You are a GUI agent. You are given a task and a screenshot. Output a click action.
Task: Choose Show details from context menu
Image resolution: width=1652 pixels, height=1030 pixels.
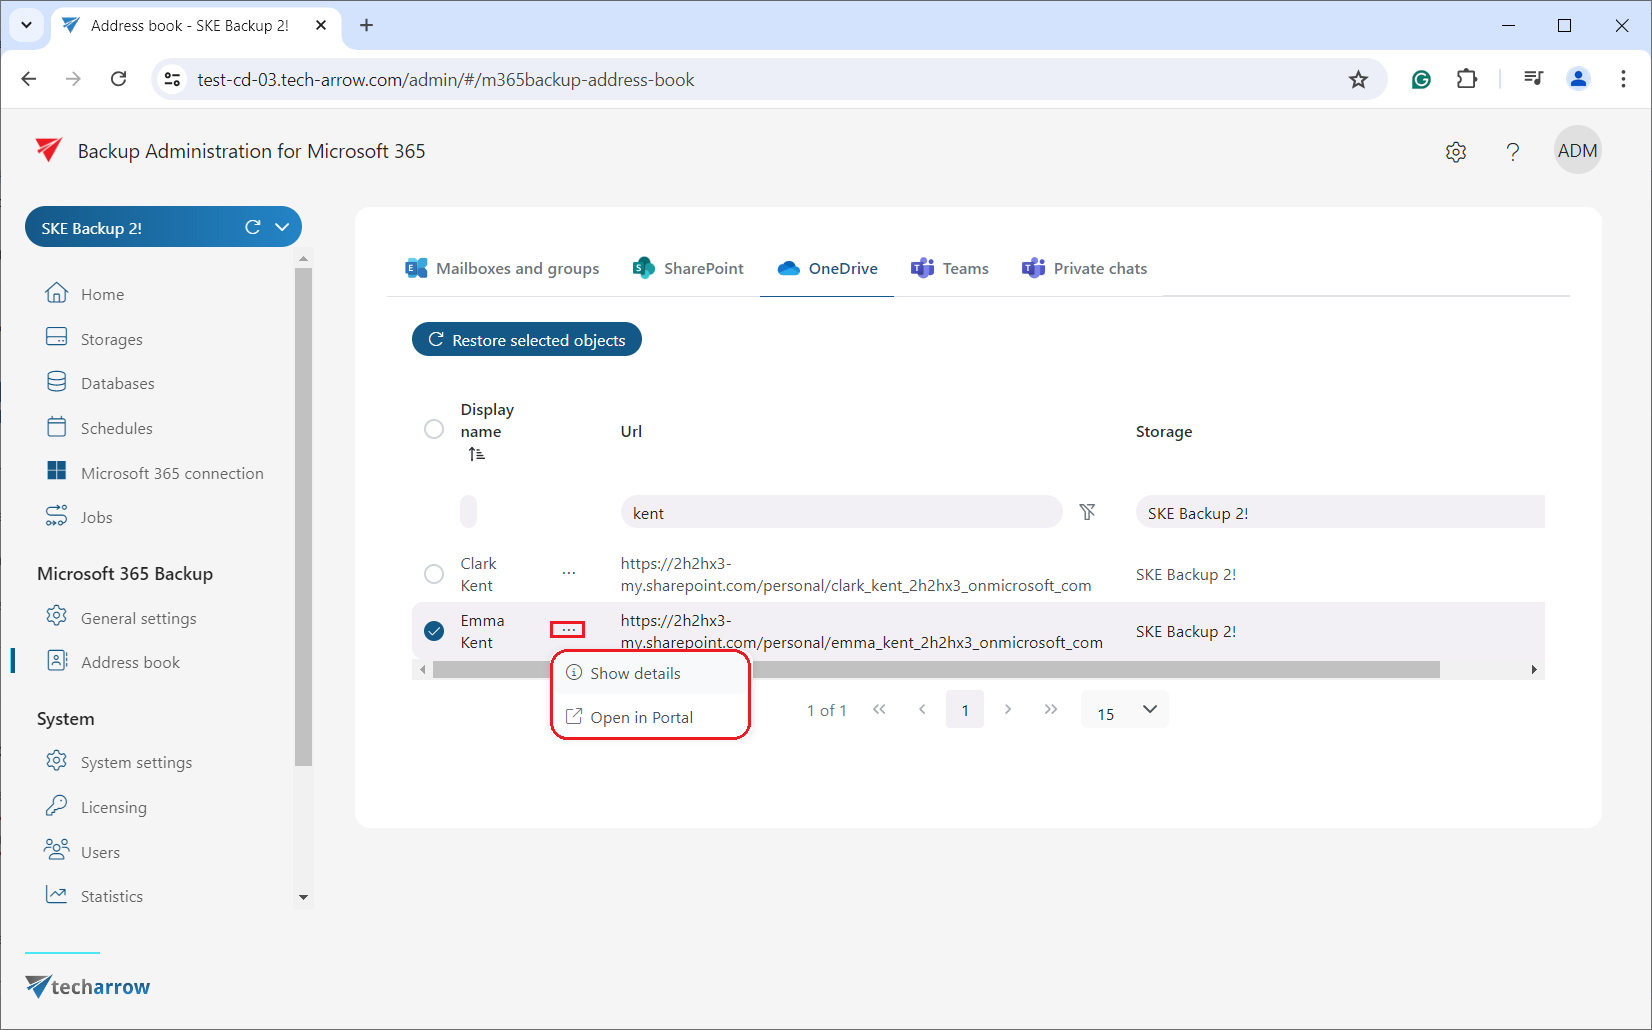point(635,674)
